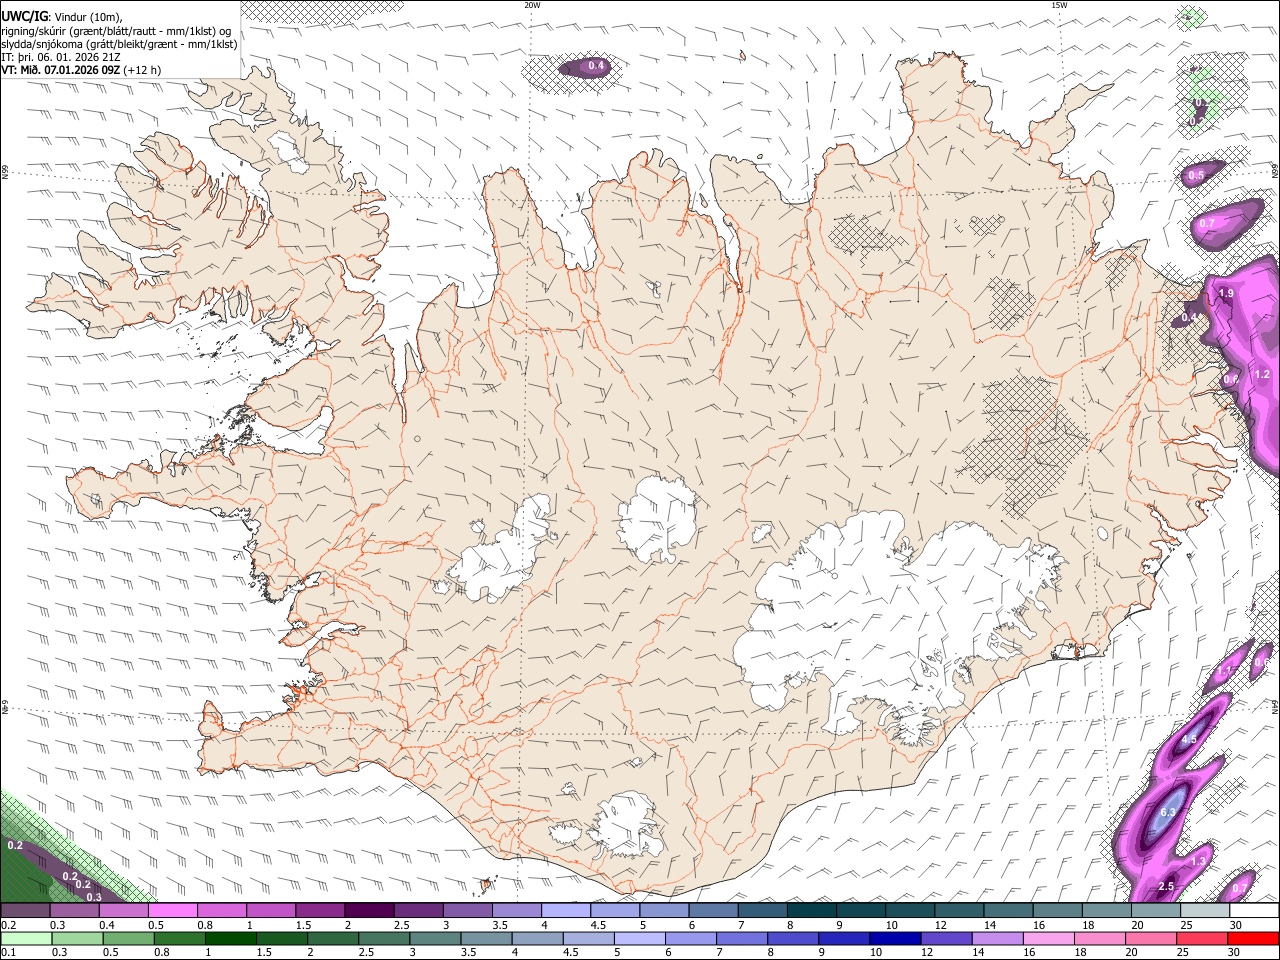Click the valid time 'VT: Mið. 07.01.2026 09Z'
This screenshot has height=960, width=1280.
tap(61, 70)
